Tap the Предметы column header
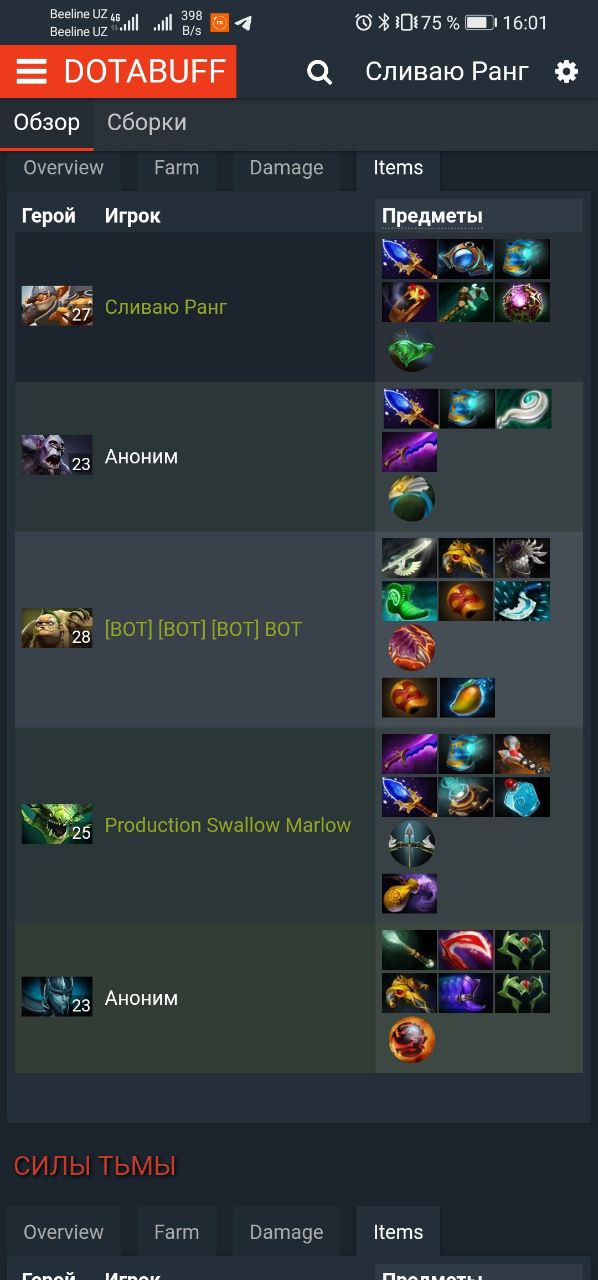Screen dimensions: 598x1280 (x=432, y=216)
